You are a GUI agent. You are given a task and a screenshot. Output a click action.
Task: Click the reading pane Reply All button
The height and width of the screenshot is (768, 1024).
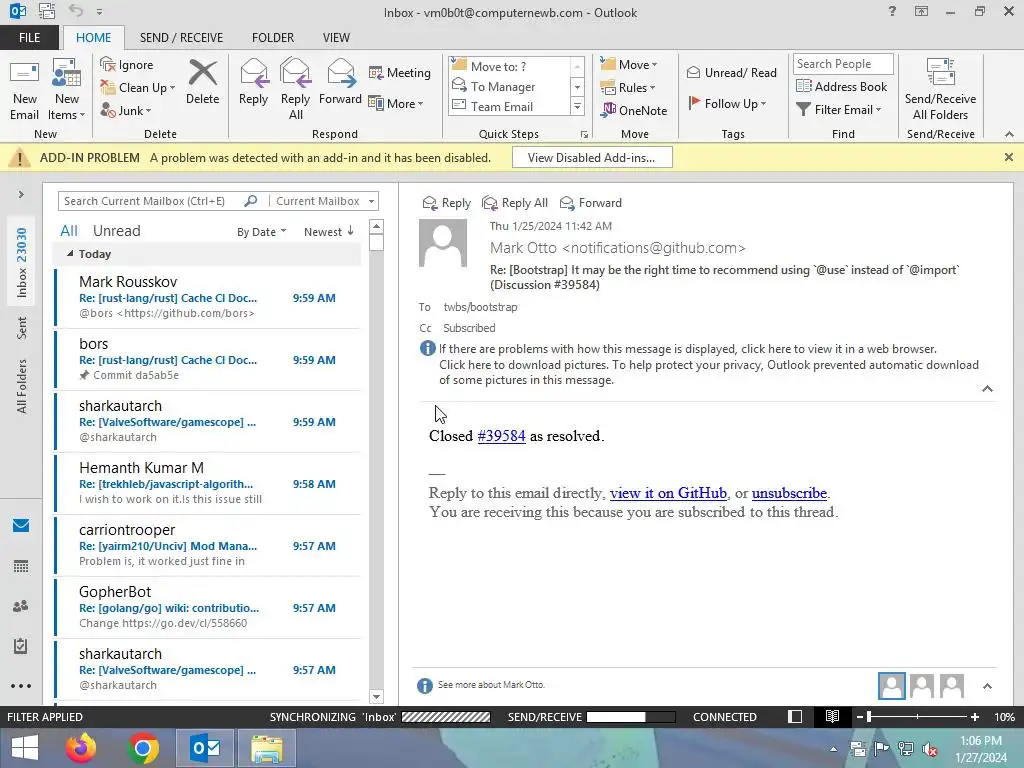(x=515, y=203)
